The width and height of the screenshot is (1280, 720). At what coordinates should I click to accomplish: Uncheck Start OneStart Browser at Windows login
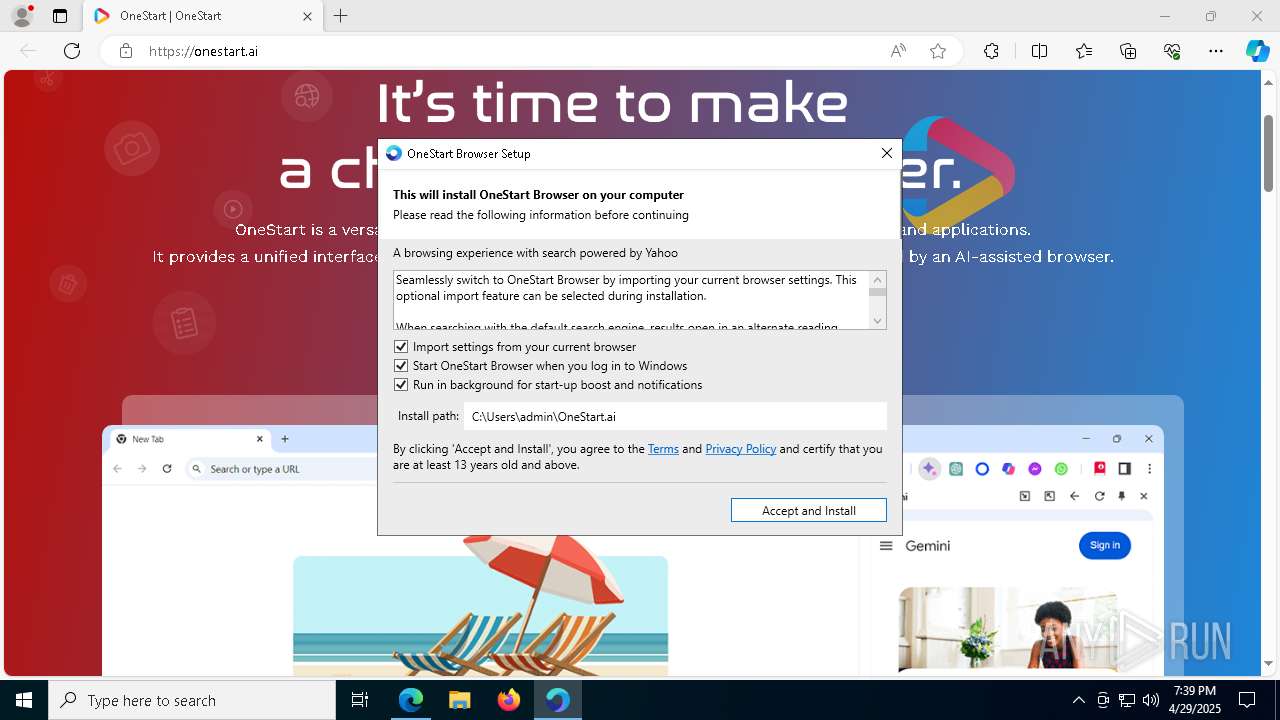401,366
